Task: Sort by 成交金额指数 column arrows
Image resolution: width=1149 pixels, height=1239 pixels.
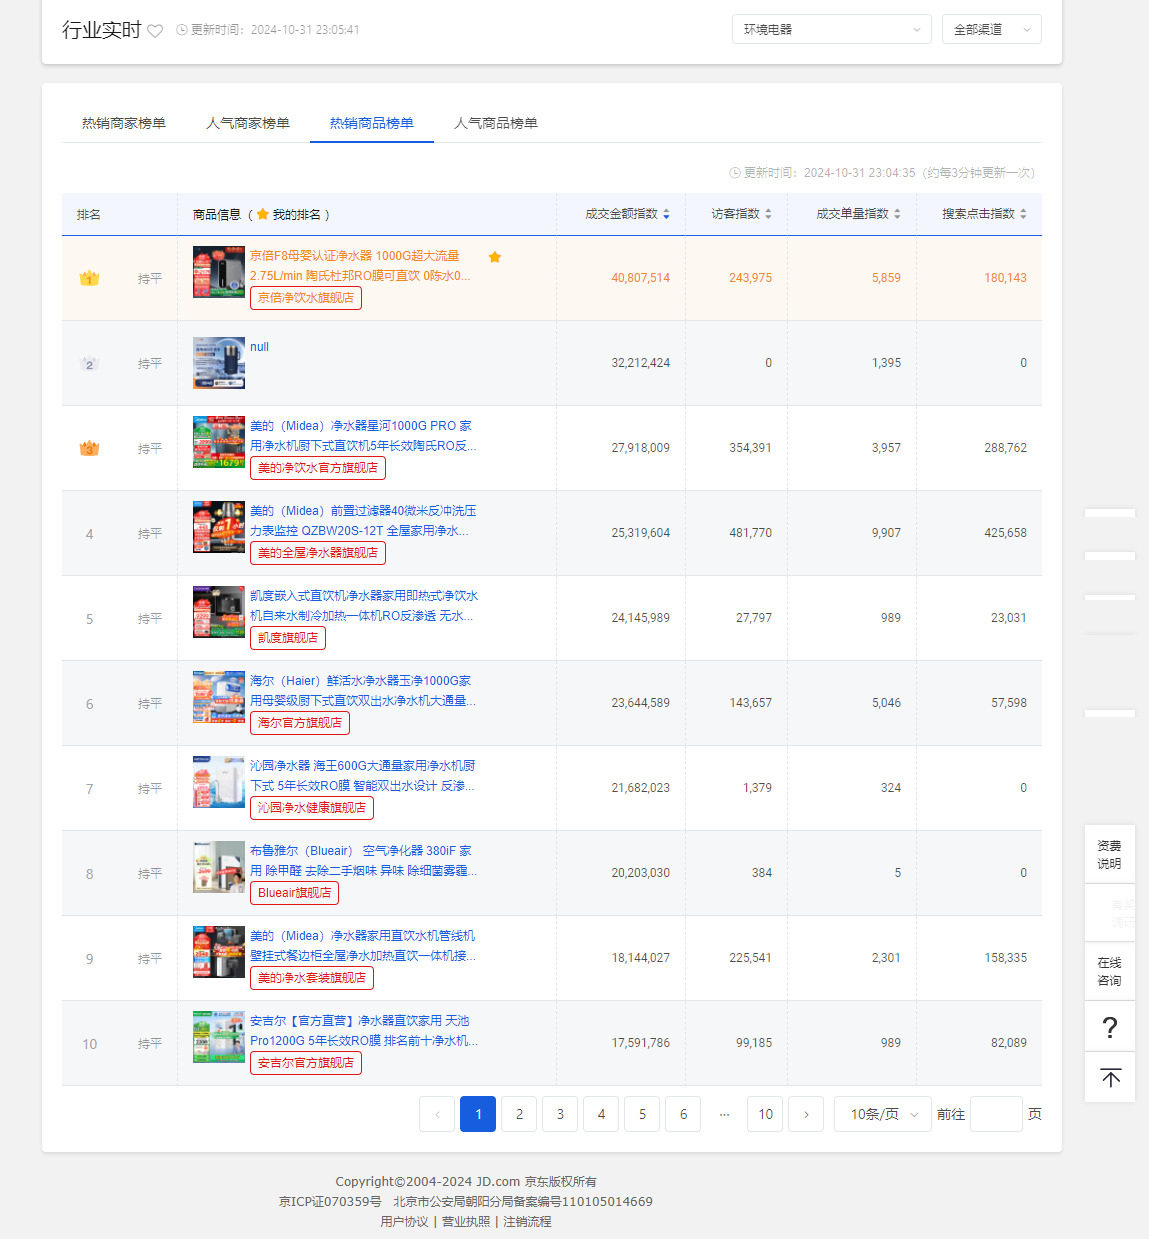Action: tap(666, 214)
